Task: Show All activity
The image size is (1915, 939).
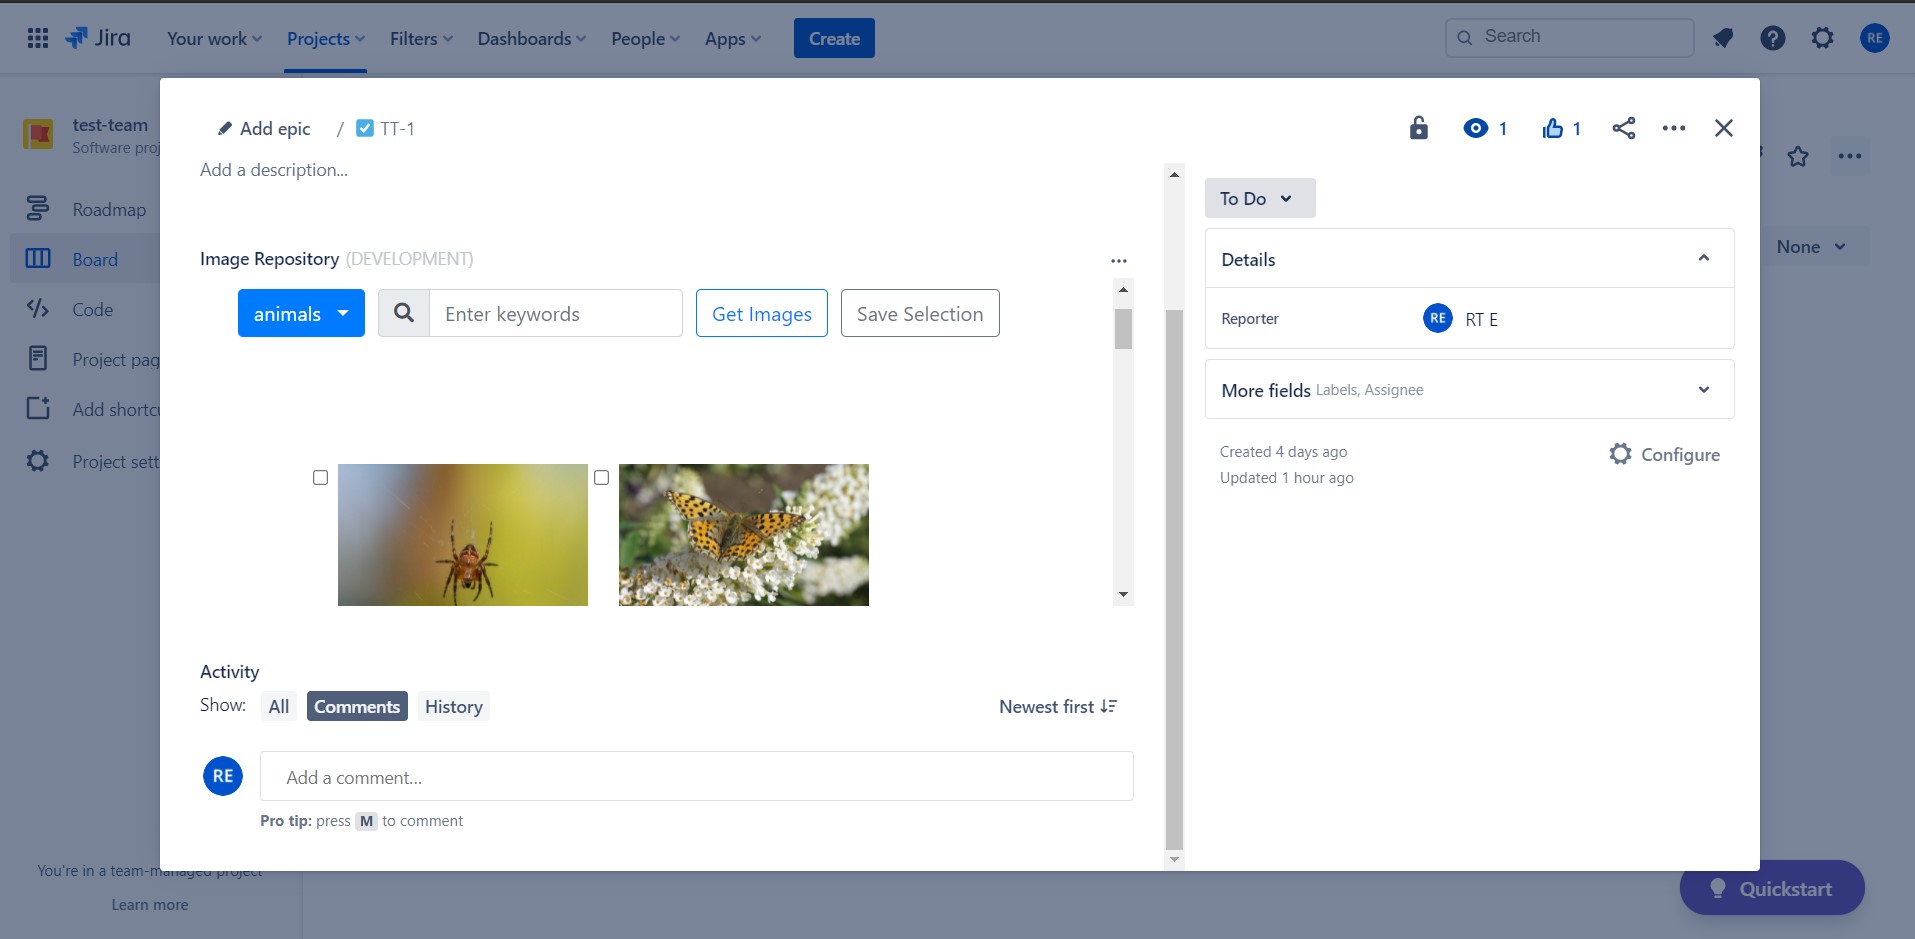Action: pos(279,706)
